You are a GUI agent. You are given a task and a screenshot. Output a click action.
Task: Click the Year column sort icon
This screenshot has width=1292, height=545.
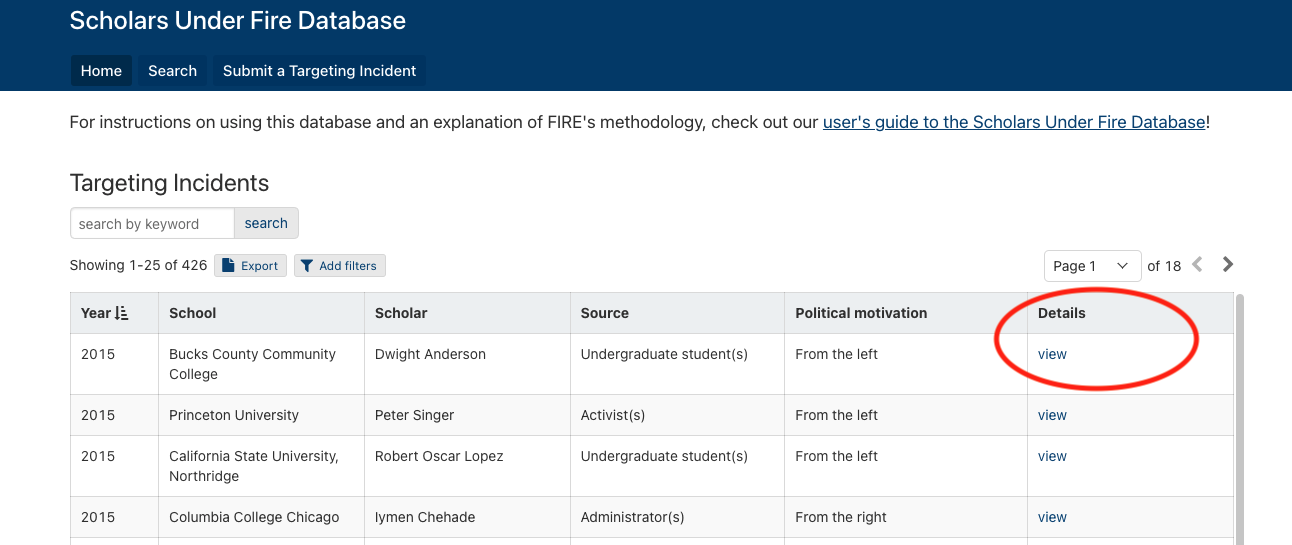(x=122, y=313)
